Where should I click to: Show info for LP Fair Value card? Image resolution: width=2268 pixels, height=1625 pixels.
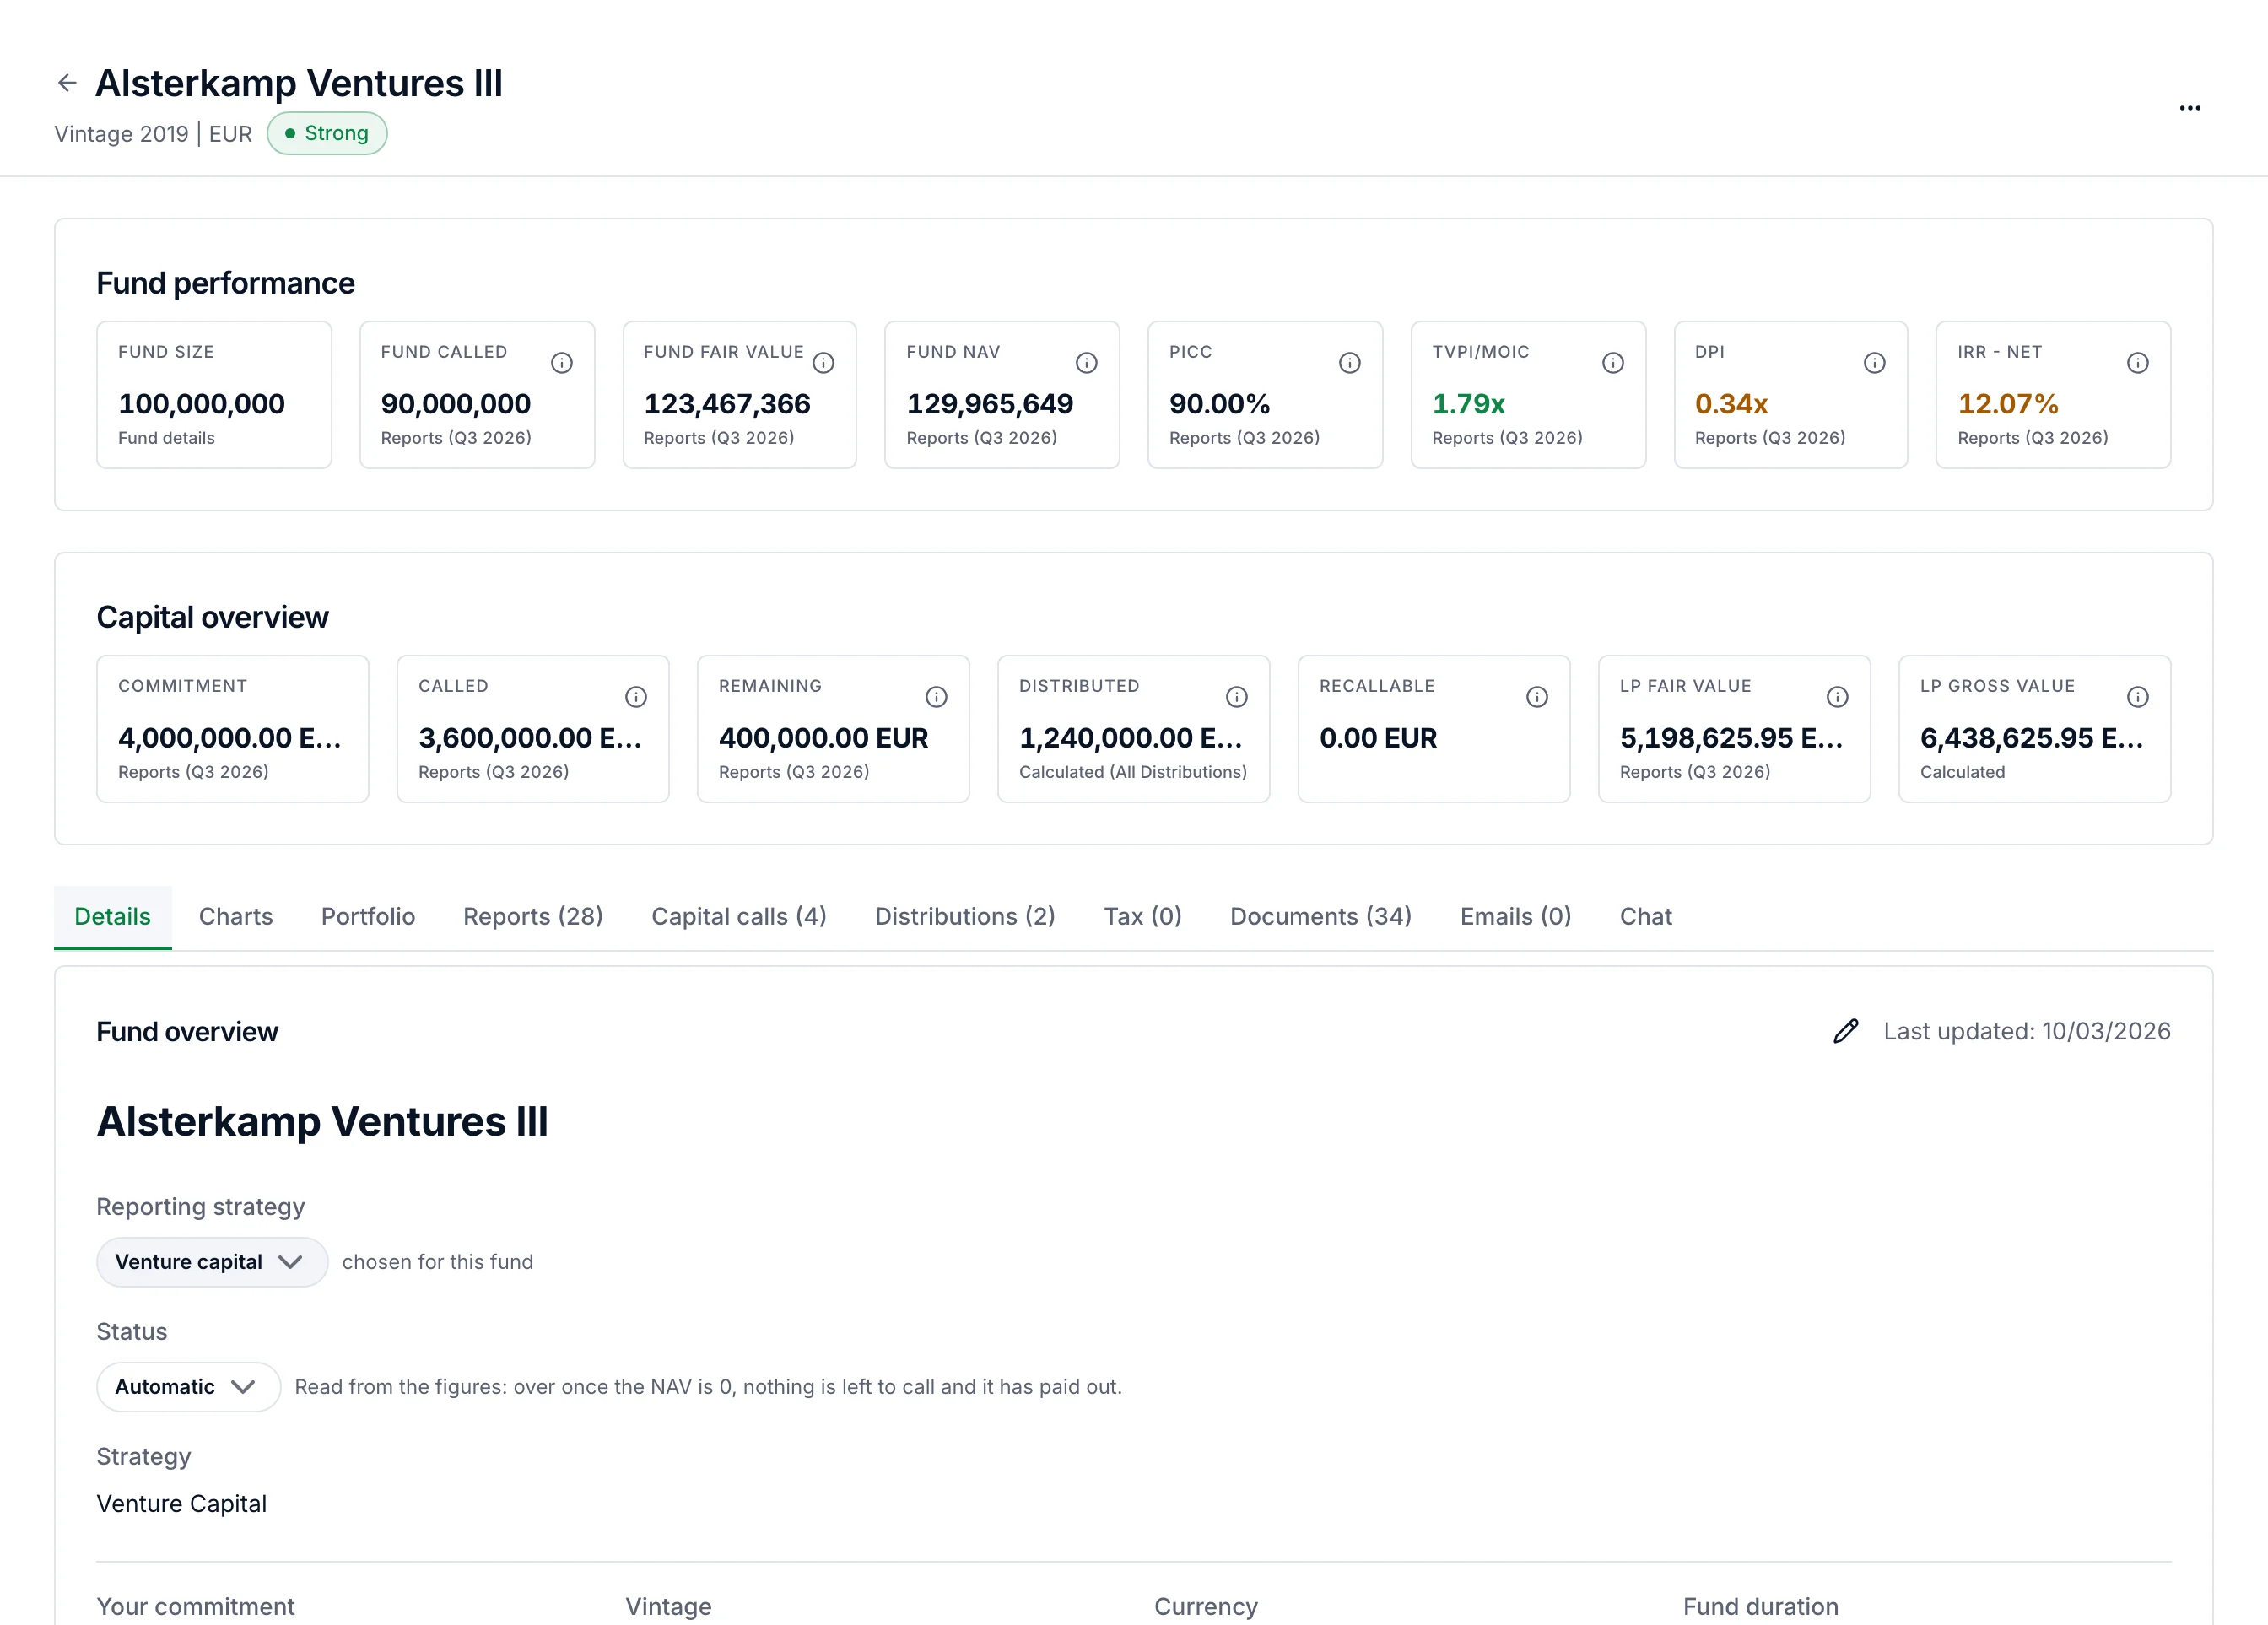[x=1837, y=697]
